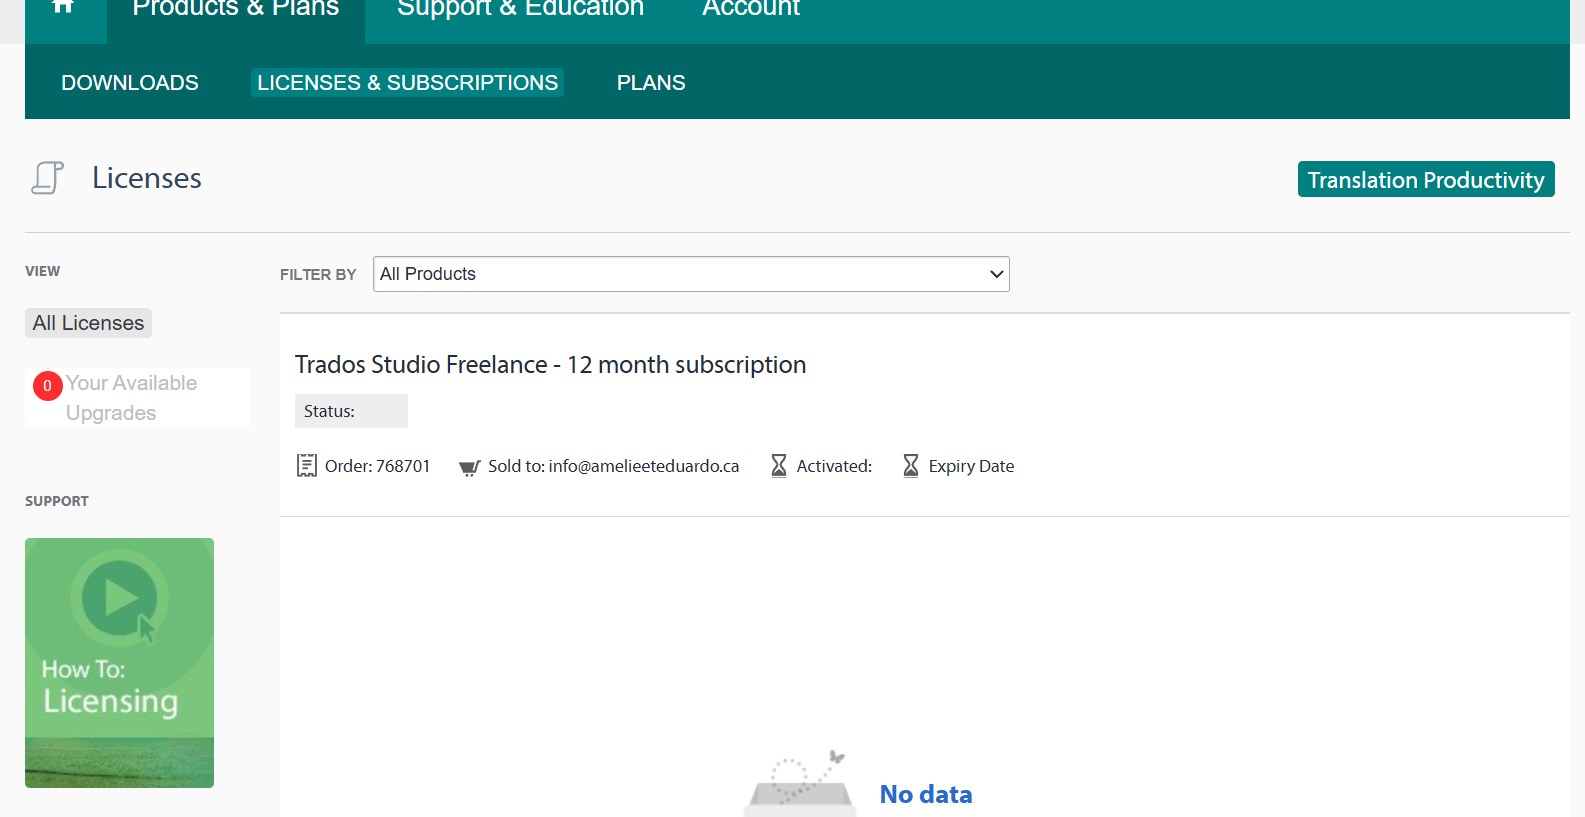Open Your Available Upgrades link
Viewport: 1585px width, 817px height.
131,398
